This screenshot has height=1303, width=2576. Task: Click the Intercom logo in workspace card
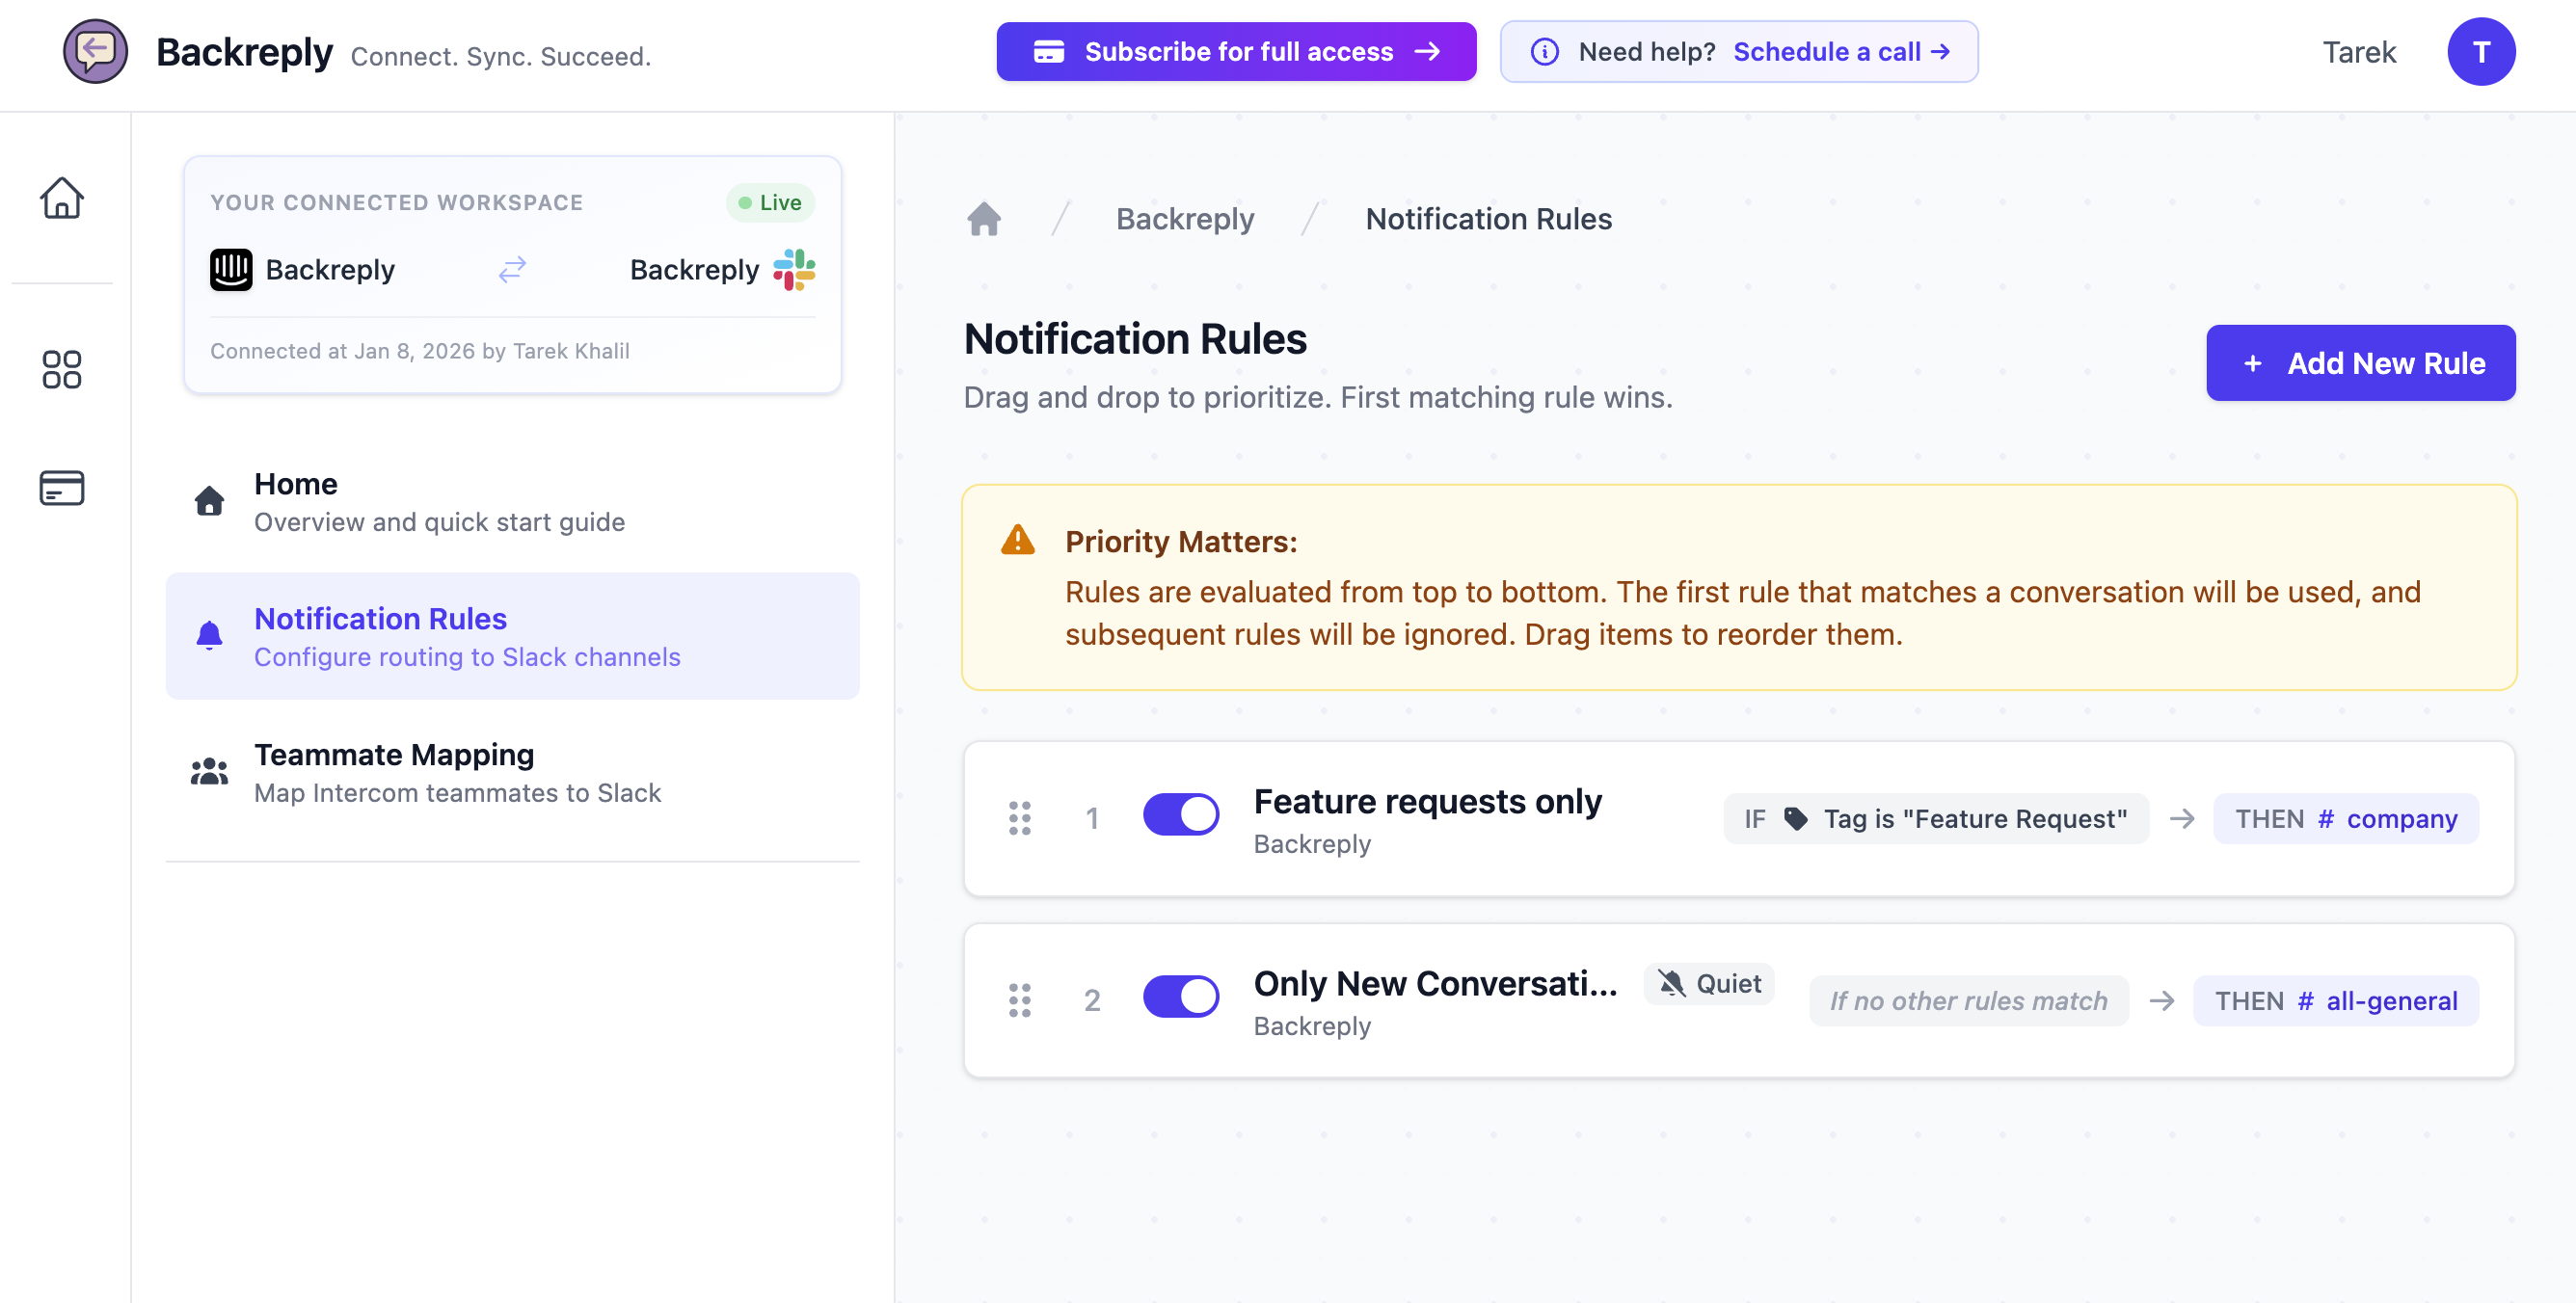coord(230,270)
